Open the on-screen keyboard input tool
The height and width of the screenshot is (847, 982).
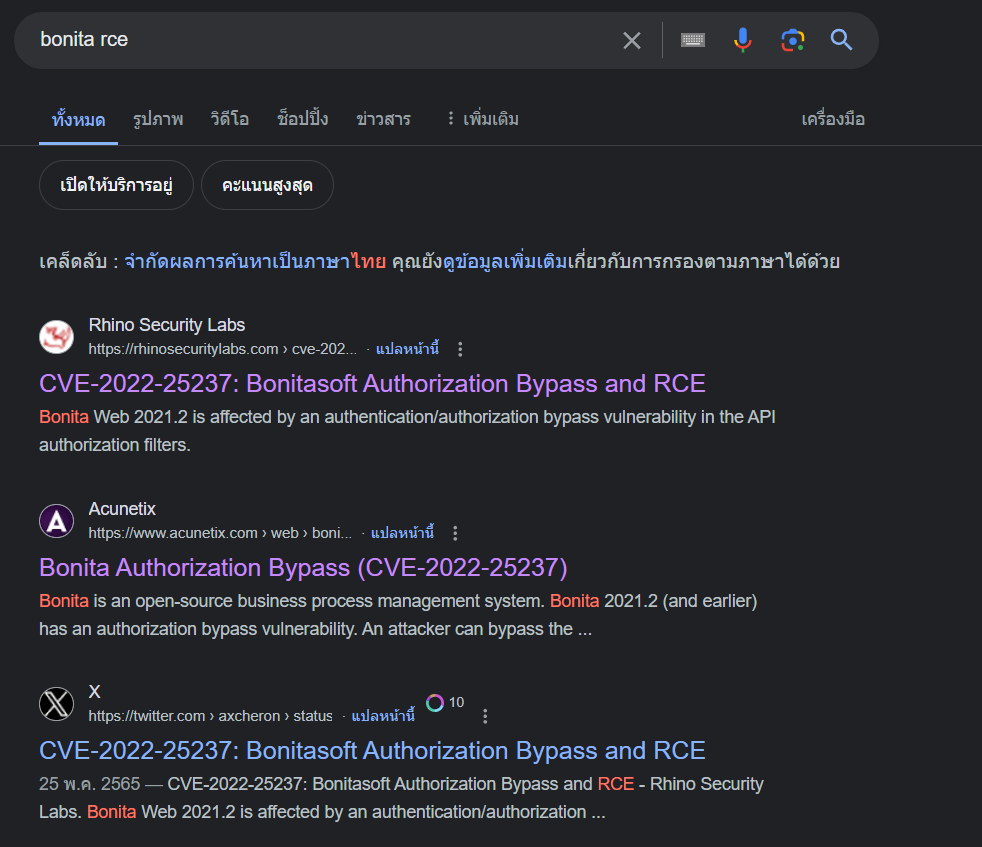[x=693, y=40]
